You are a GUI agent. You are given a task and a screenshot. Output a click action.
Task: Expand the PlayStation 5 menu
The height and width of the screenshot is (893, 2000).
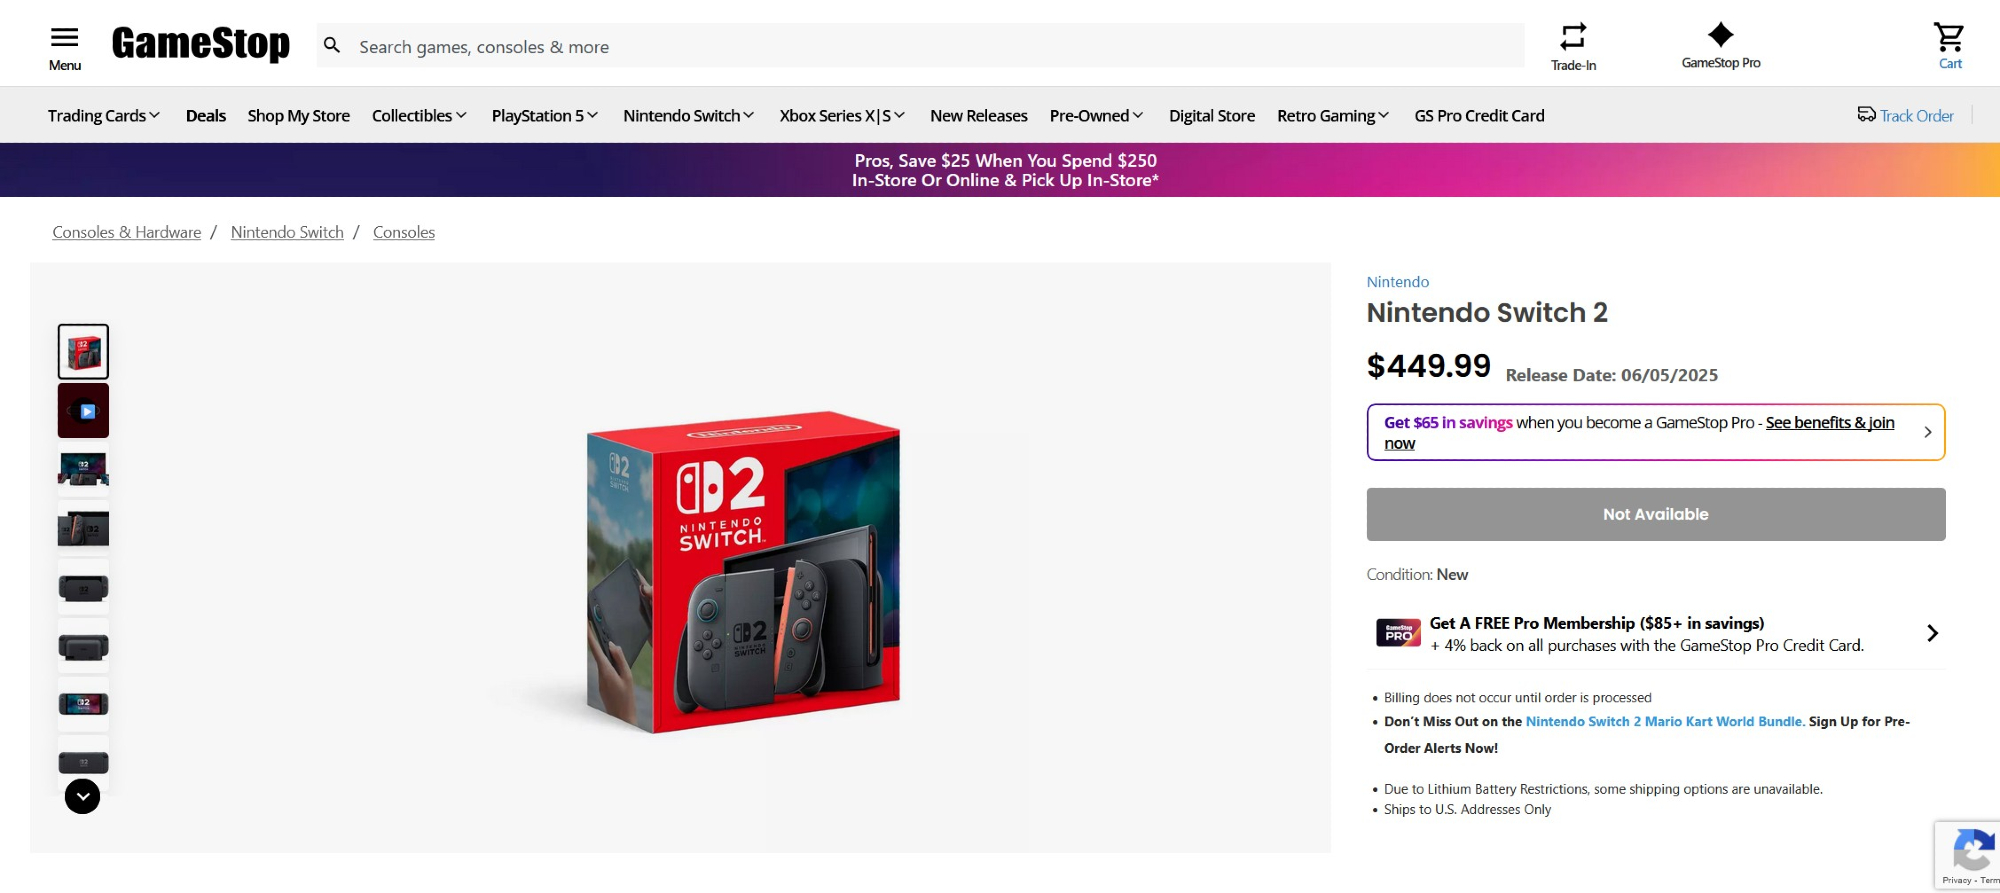click(544, 116)
